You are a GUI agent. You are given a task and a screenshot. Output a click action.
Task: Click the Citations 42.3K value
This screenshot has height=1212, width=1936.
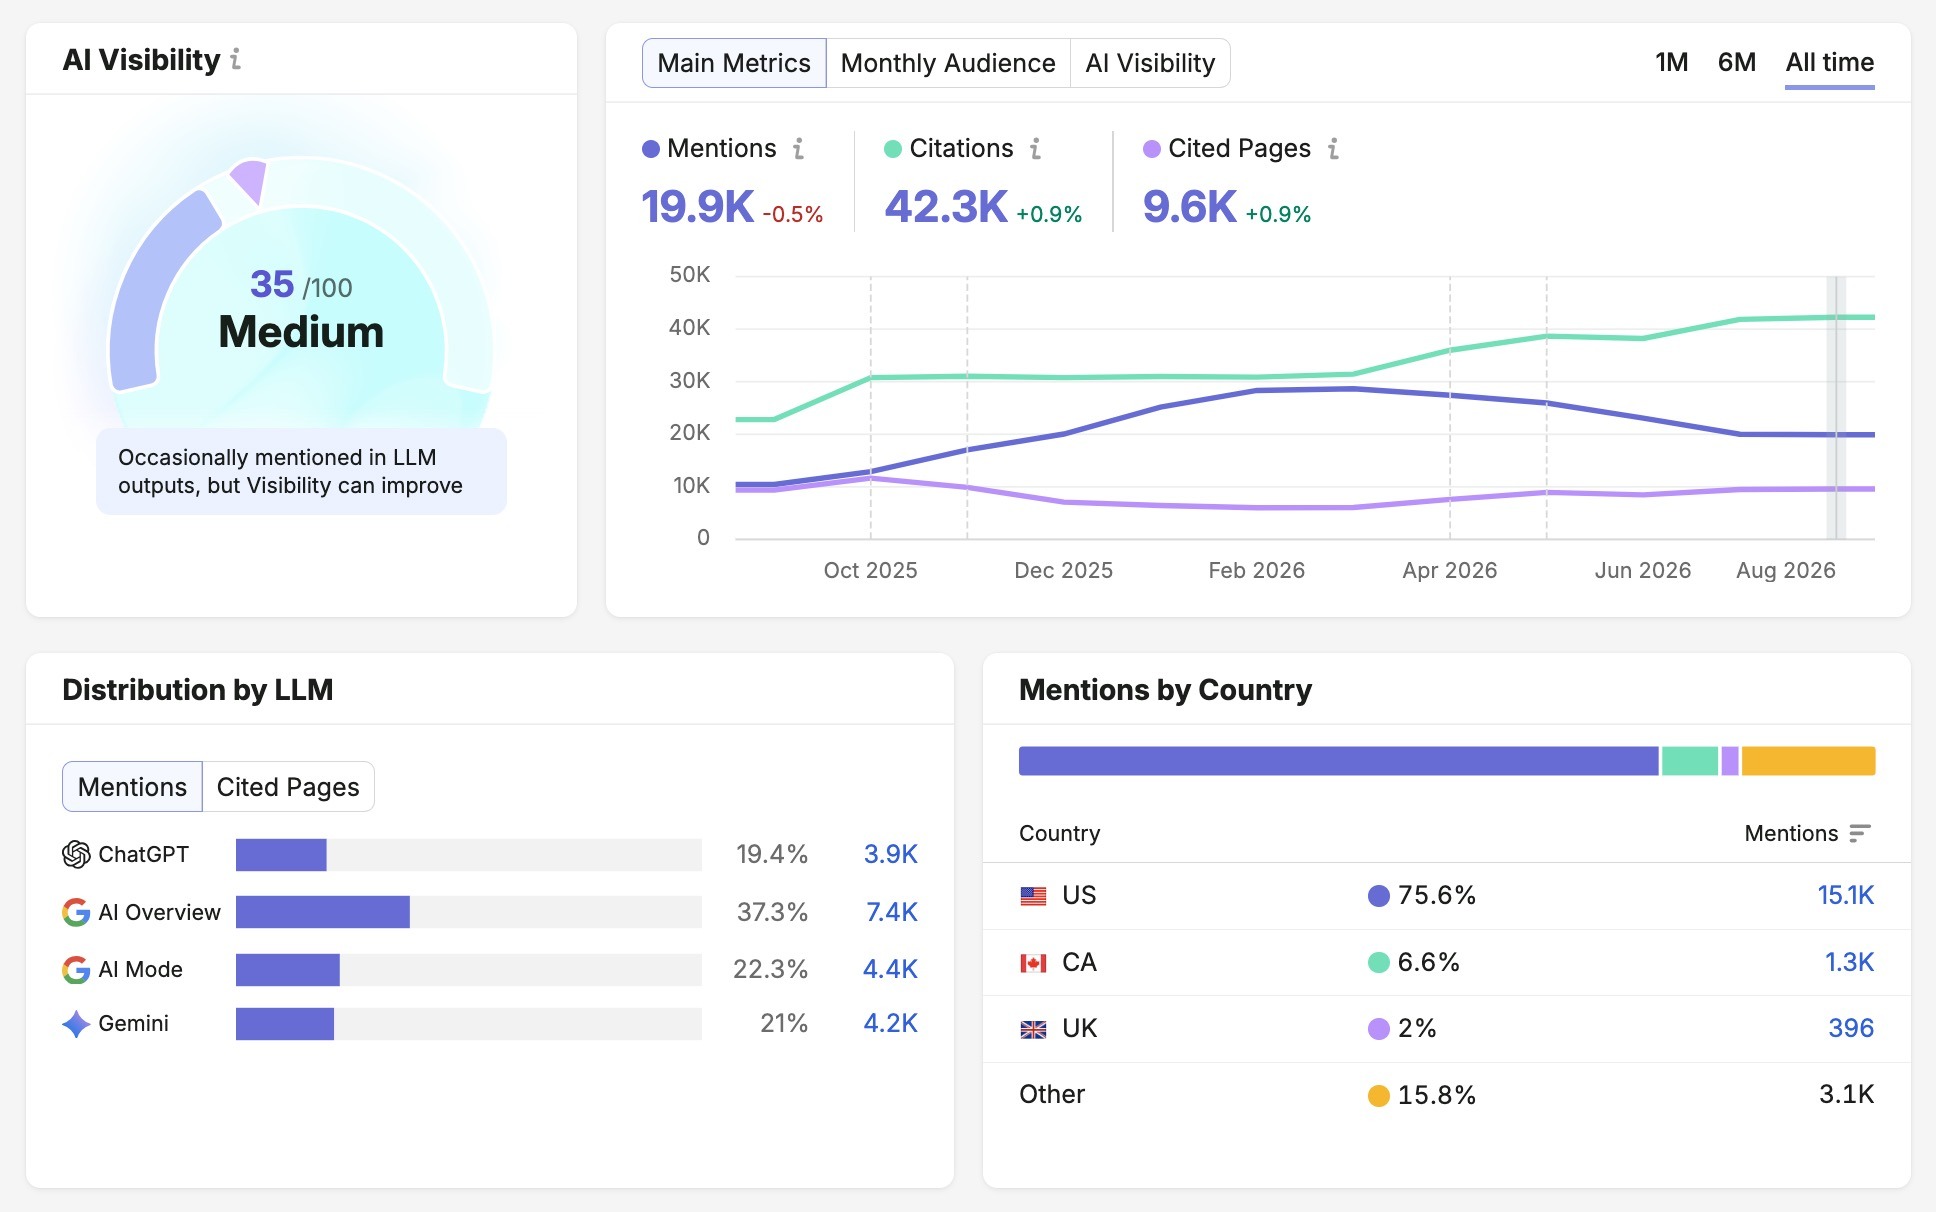[x=946, y=207]
